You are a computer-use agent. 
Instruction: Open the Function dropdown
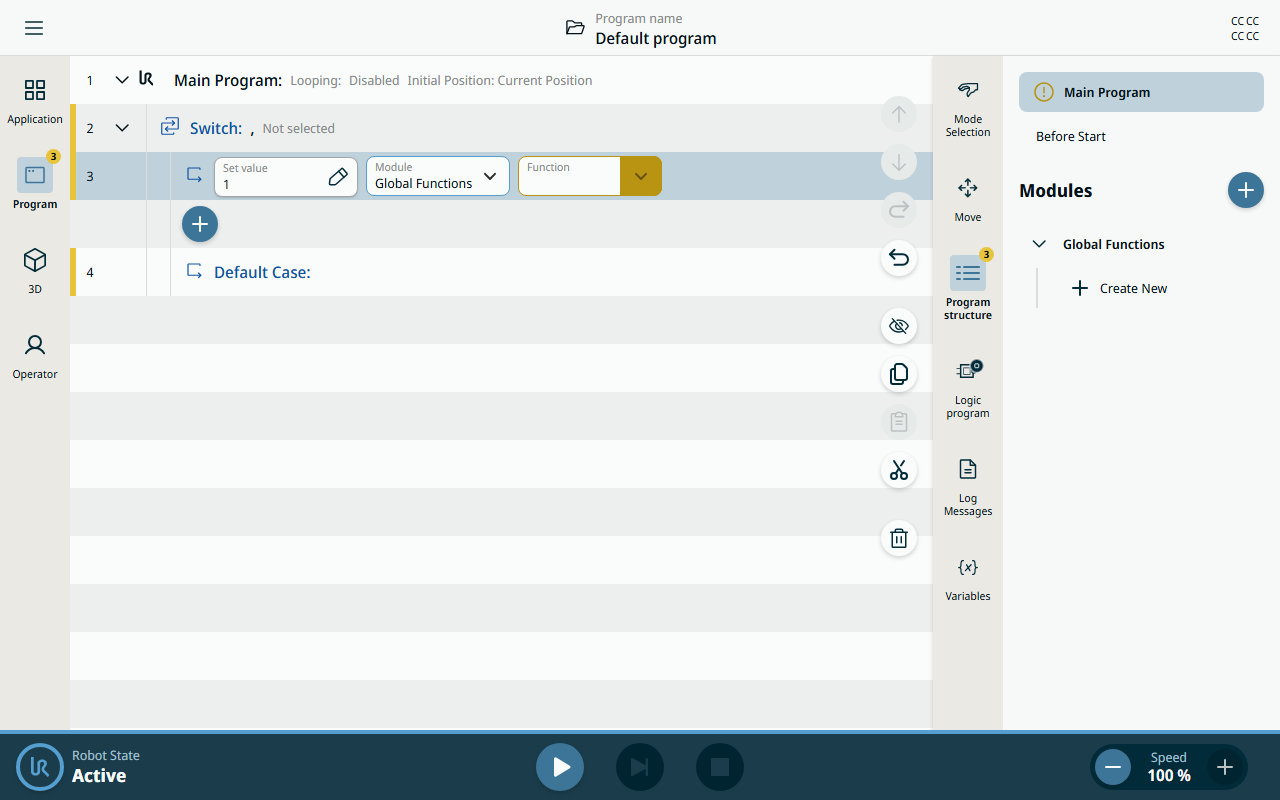(590, 176)
